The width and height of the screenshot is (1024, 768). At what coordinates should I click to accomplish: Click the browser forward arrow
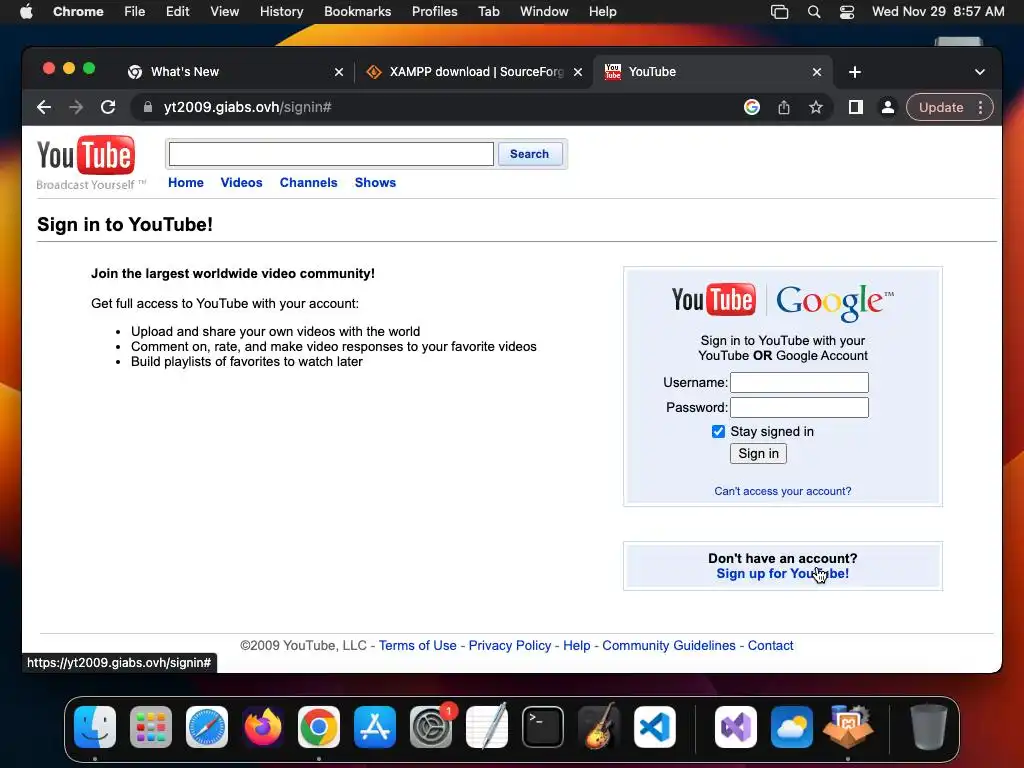pos(76,107)
